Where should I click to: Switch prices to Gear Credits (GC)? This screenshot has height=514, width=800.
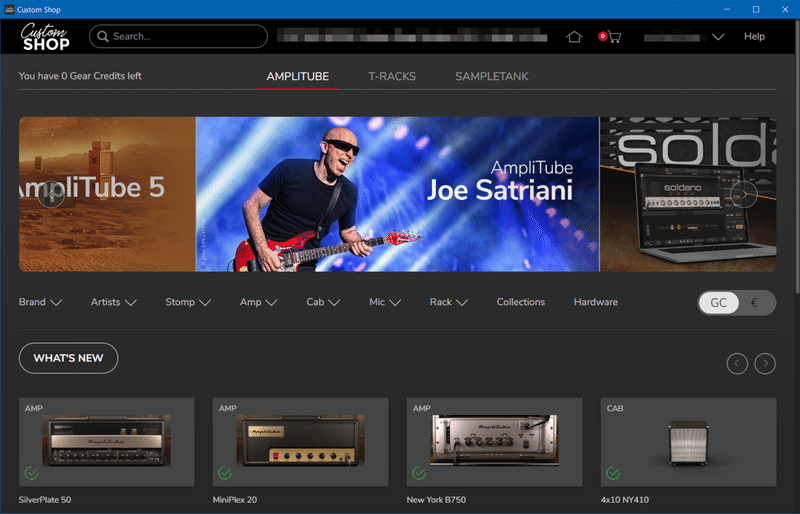pos(718,303)
